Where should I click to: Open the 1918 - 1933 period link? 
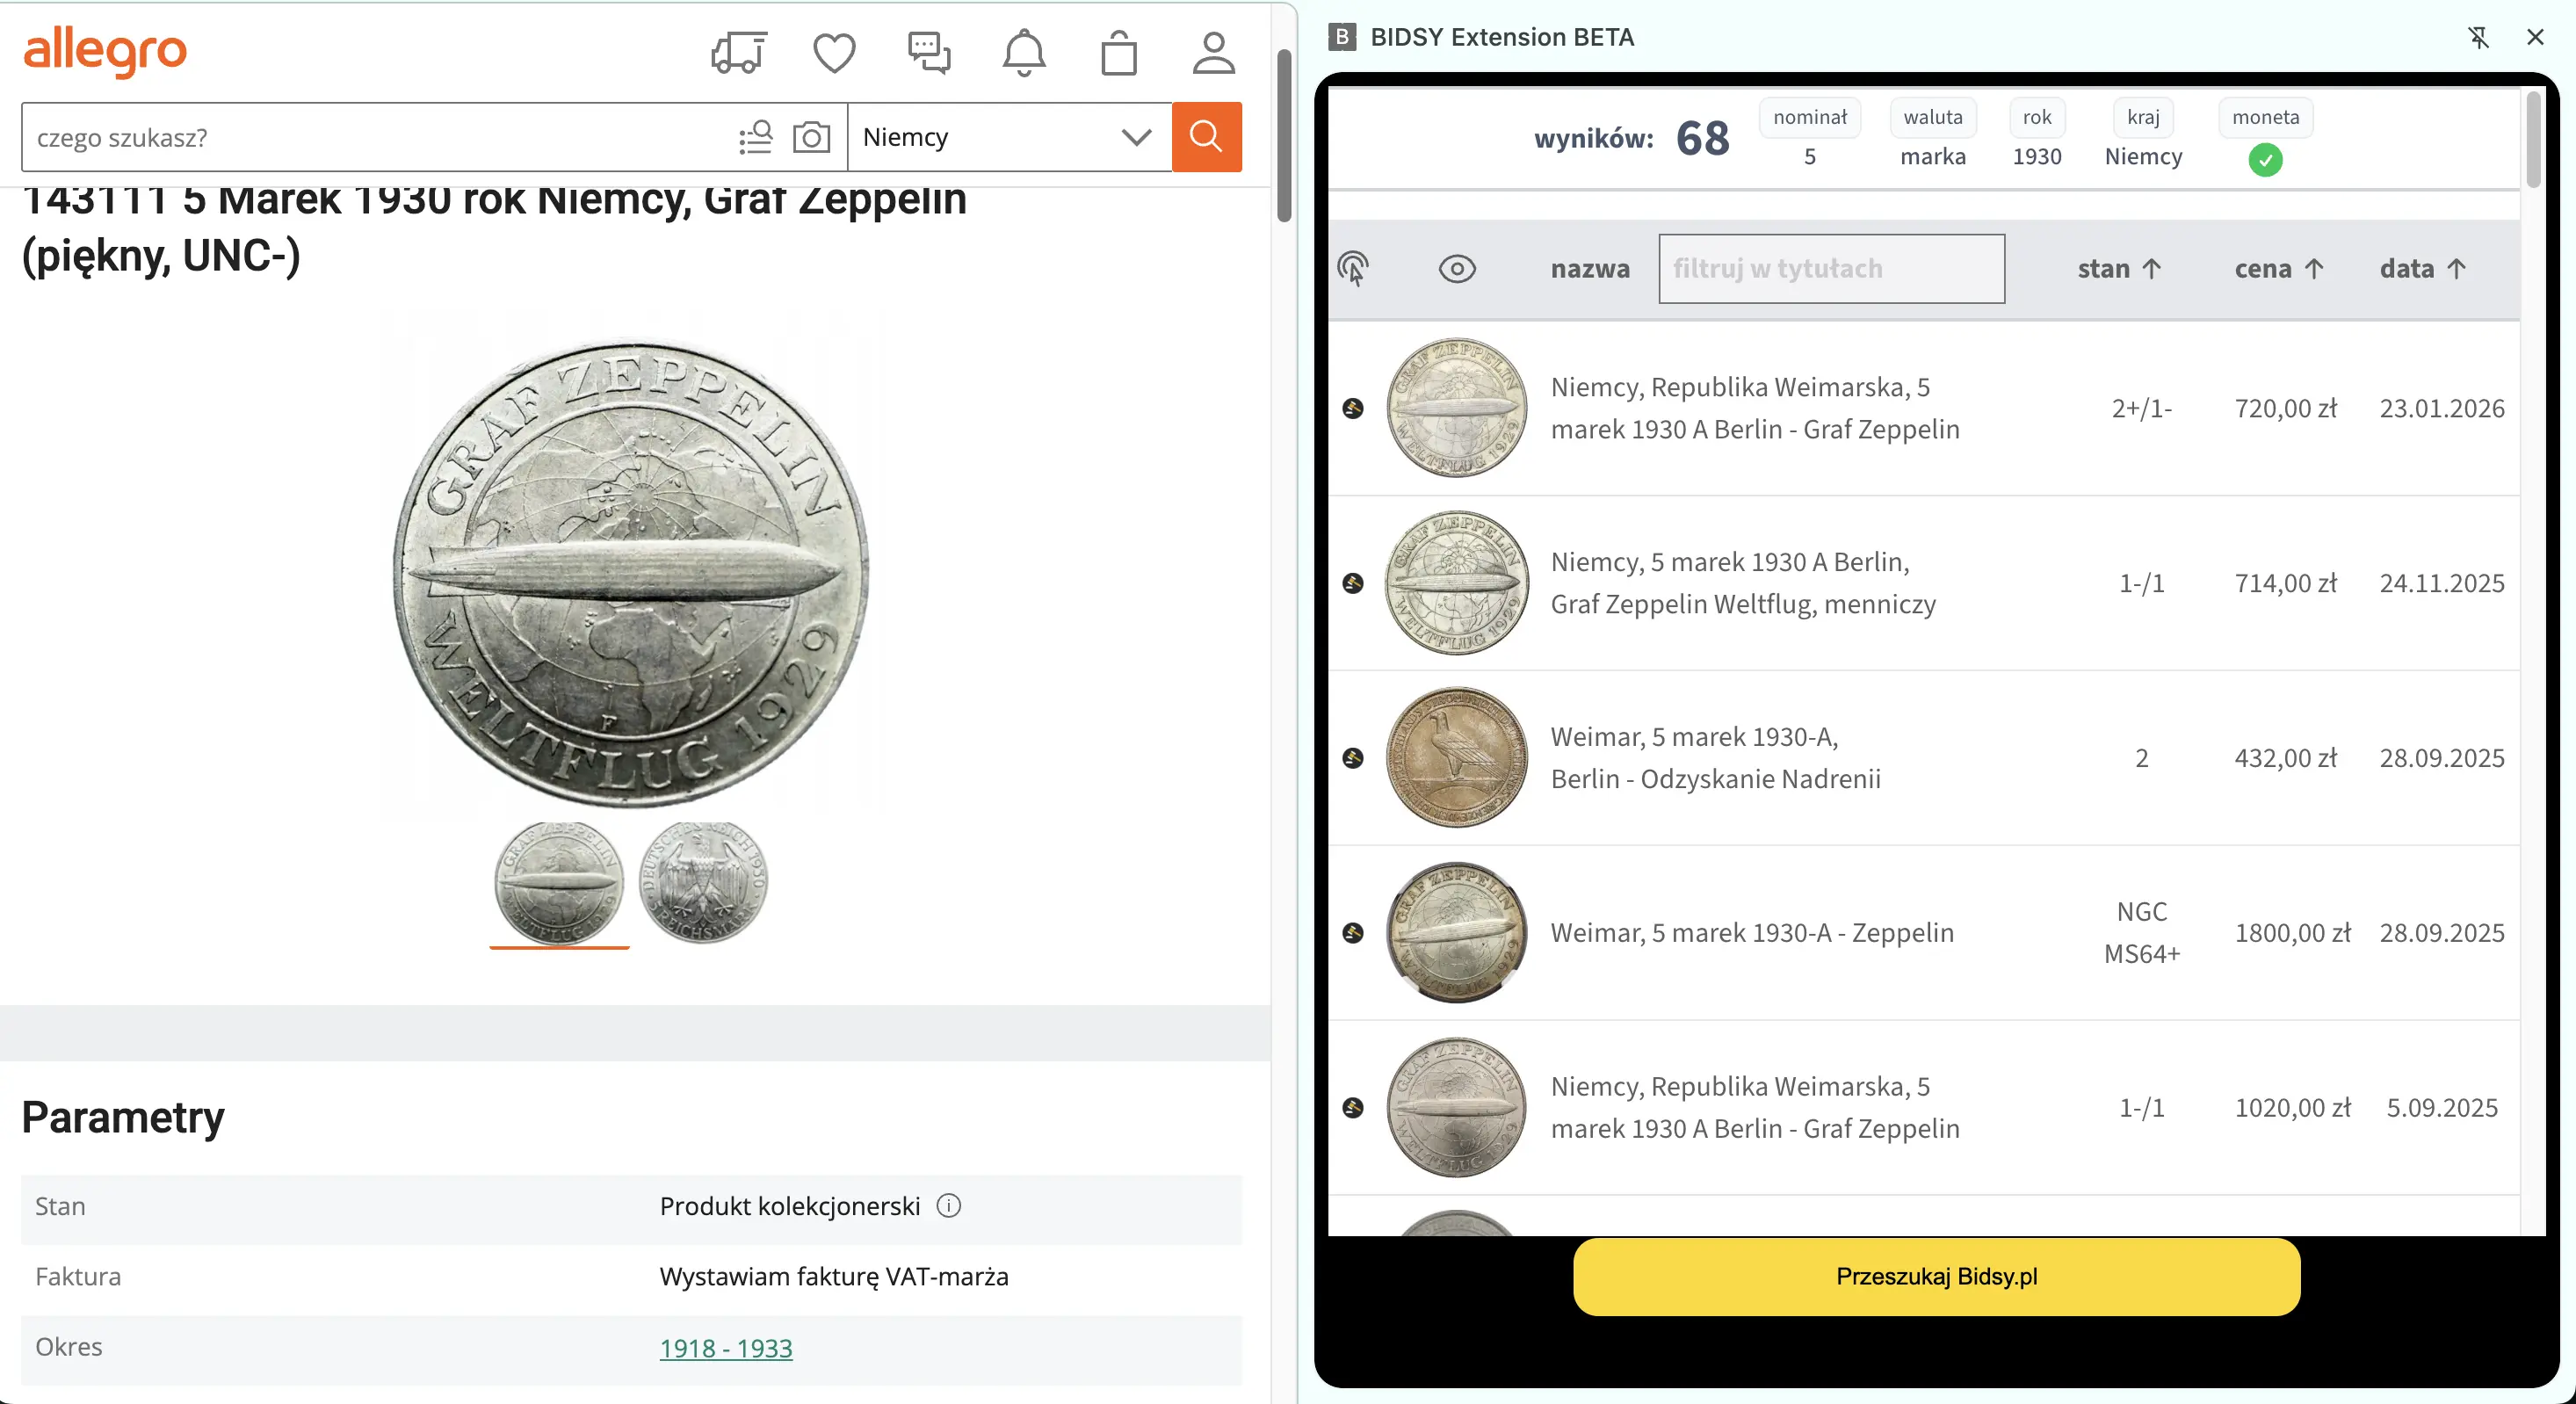(x=726, y=1348)
